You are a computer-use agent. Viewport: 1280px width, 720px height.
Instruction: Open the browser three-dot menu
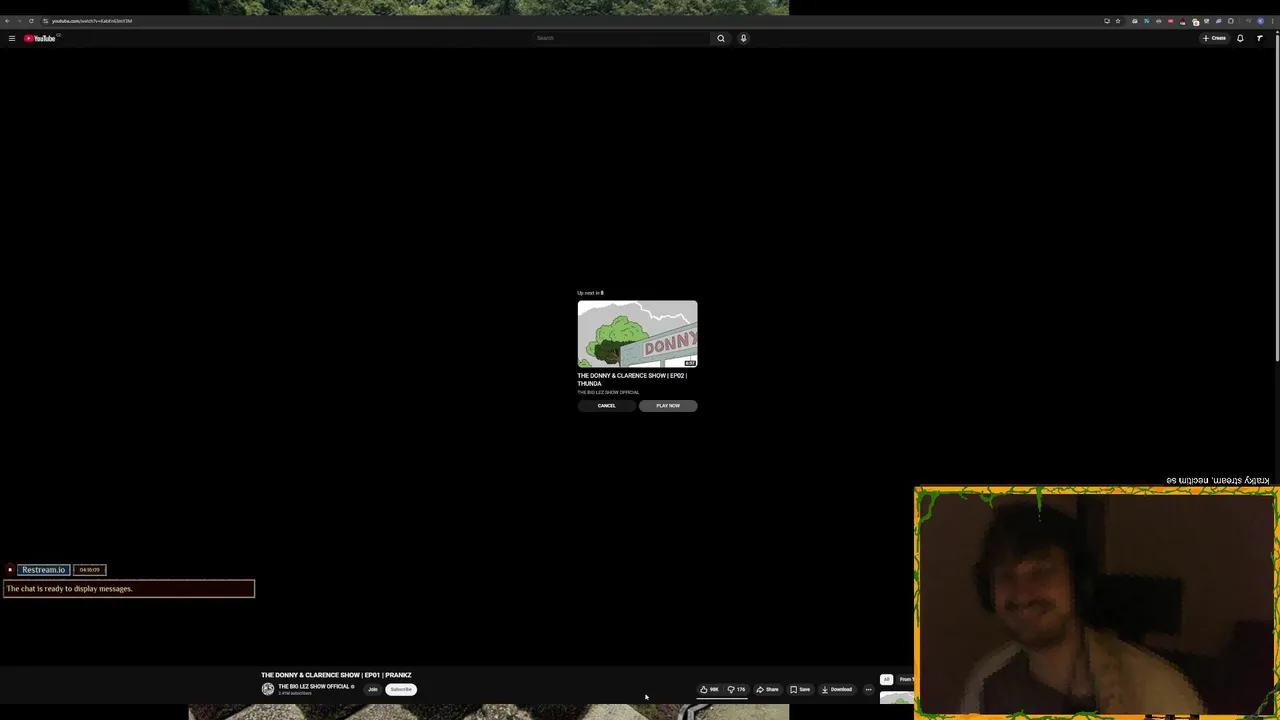click(1272, 21)
